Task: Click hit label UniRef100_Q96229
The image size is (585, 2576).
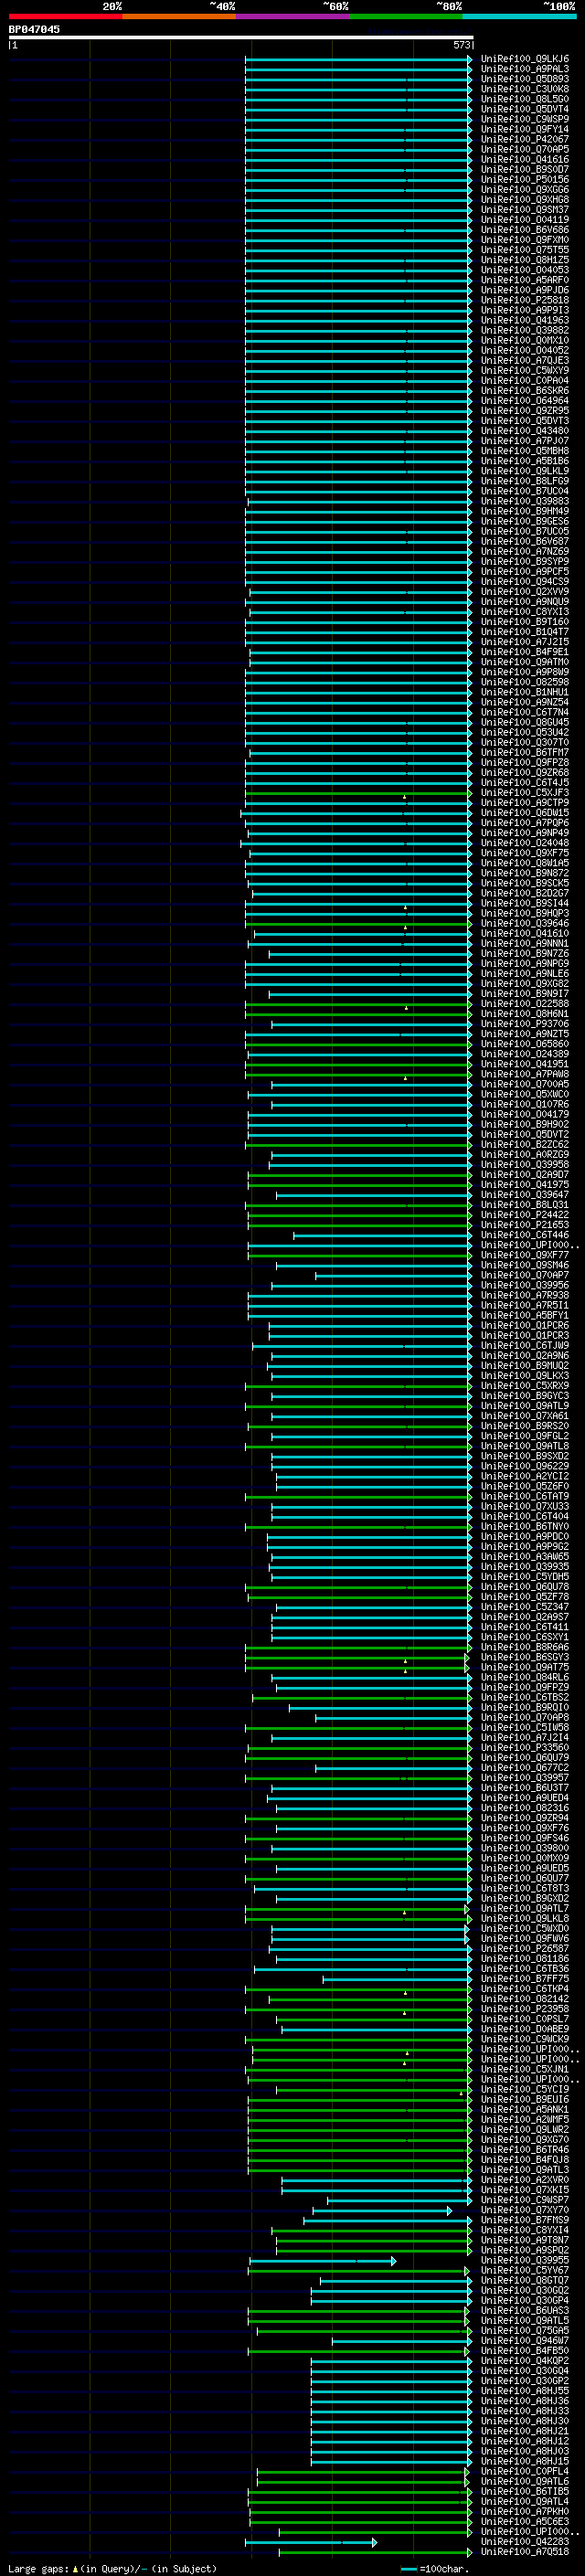Action: click(525, 1466)
